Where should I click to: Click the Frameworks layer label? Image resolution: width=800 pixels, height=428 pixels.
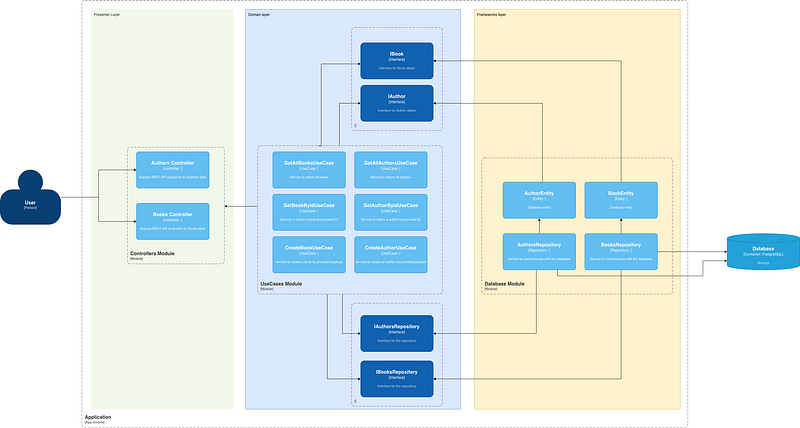[x=491, y=15]
